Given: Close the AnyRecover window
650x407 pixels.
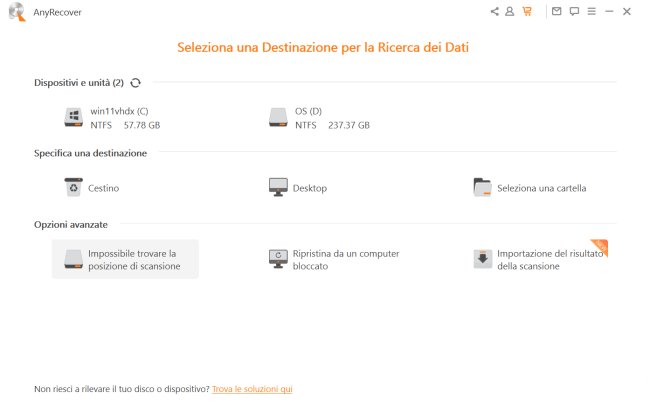Looking at the screenshot, I should point(627,12).
